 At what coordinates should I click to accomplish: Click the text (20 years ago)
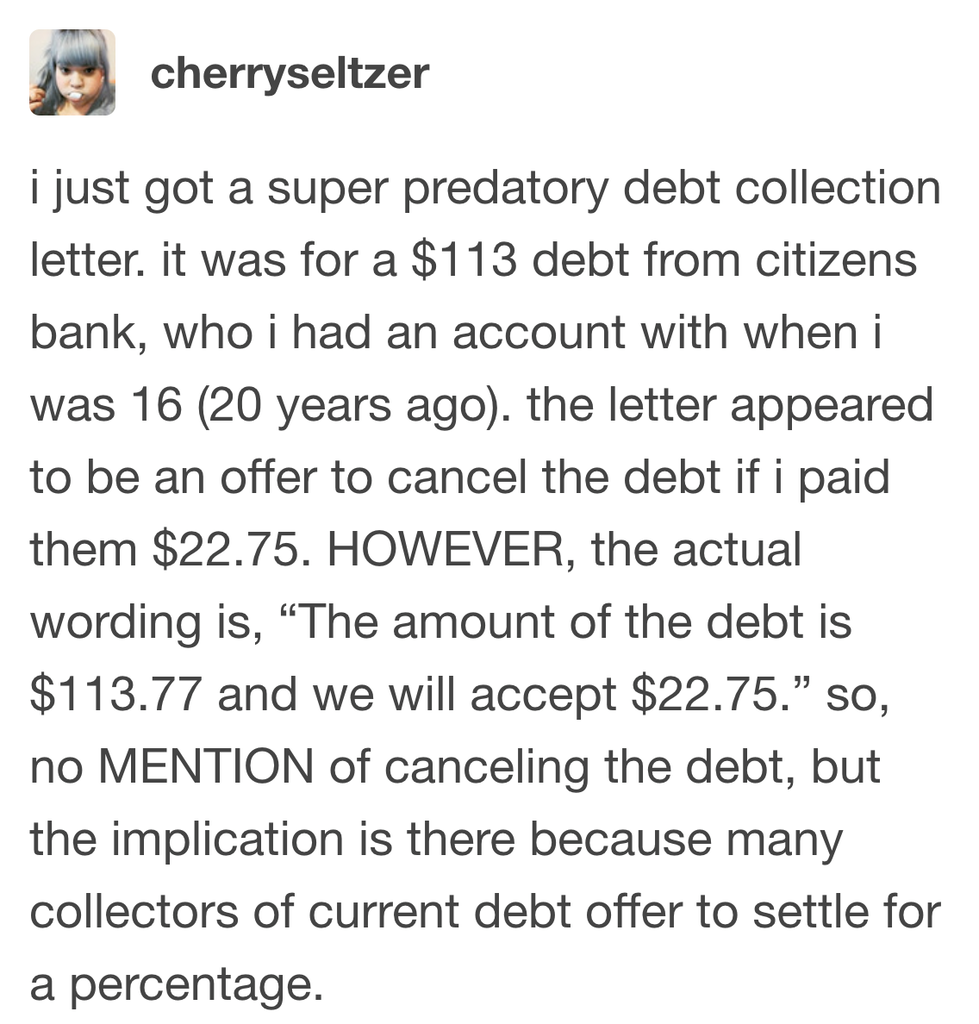click(353, 407)
